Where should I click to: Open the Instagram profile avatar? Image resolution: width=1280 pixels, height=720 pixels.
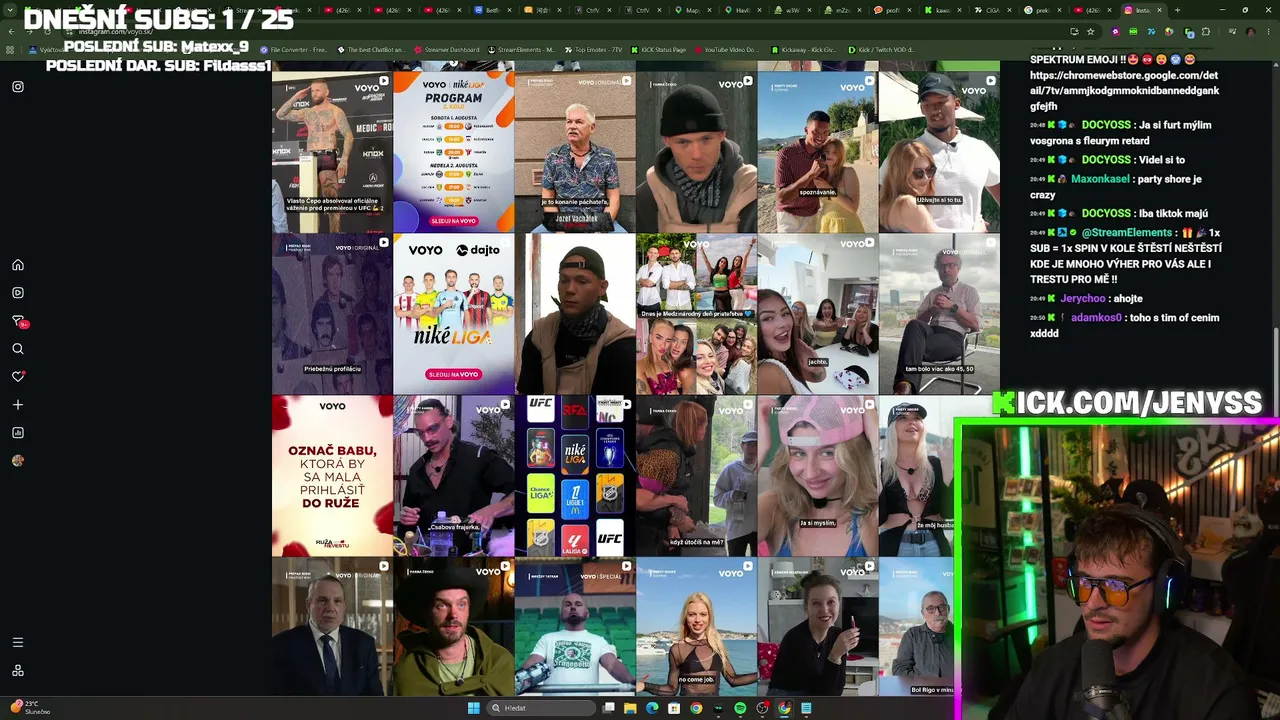pyautogui.click(x=18, y=461)
